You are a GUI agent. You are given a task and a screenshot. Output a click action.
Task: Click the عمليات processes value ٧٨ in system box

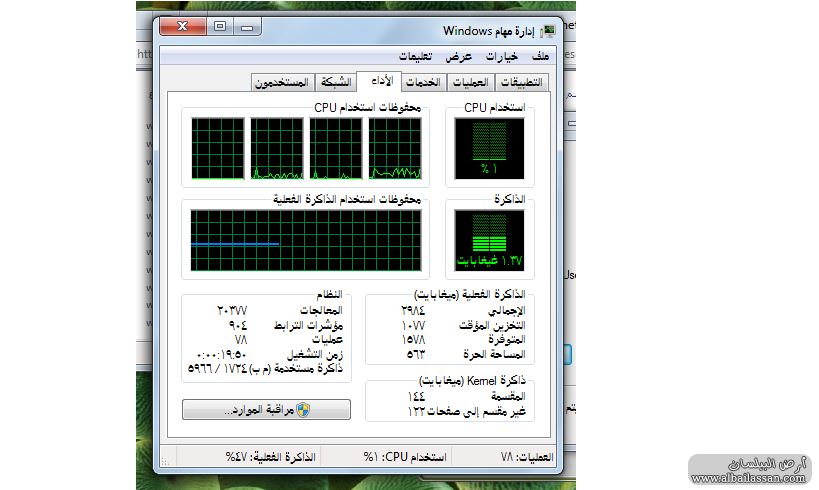click(x=241, y=340)
